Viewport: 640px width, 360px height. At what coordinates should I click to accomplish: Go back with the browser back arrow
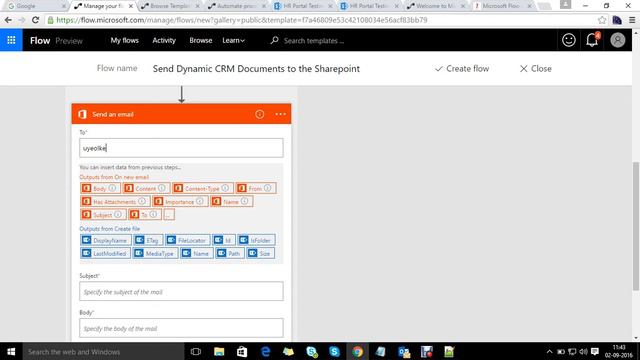(8, 20)
